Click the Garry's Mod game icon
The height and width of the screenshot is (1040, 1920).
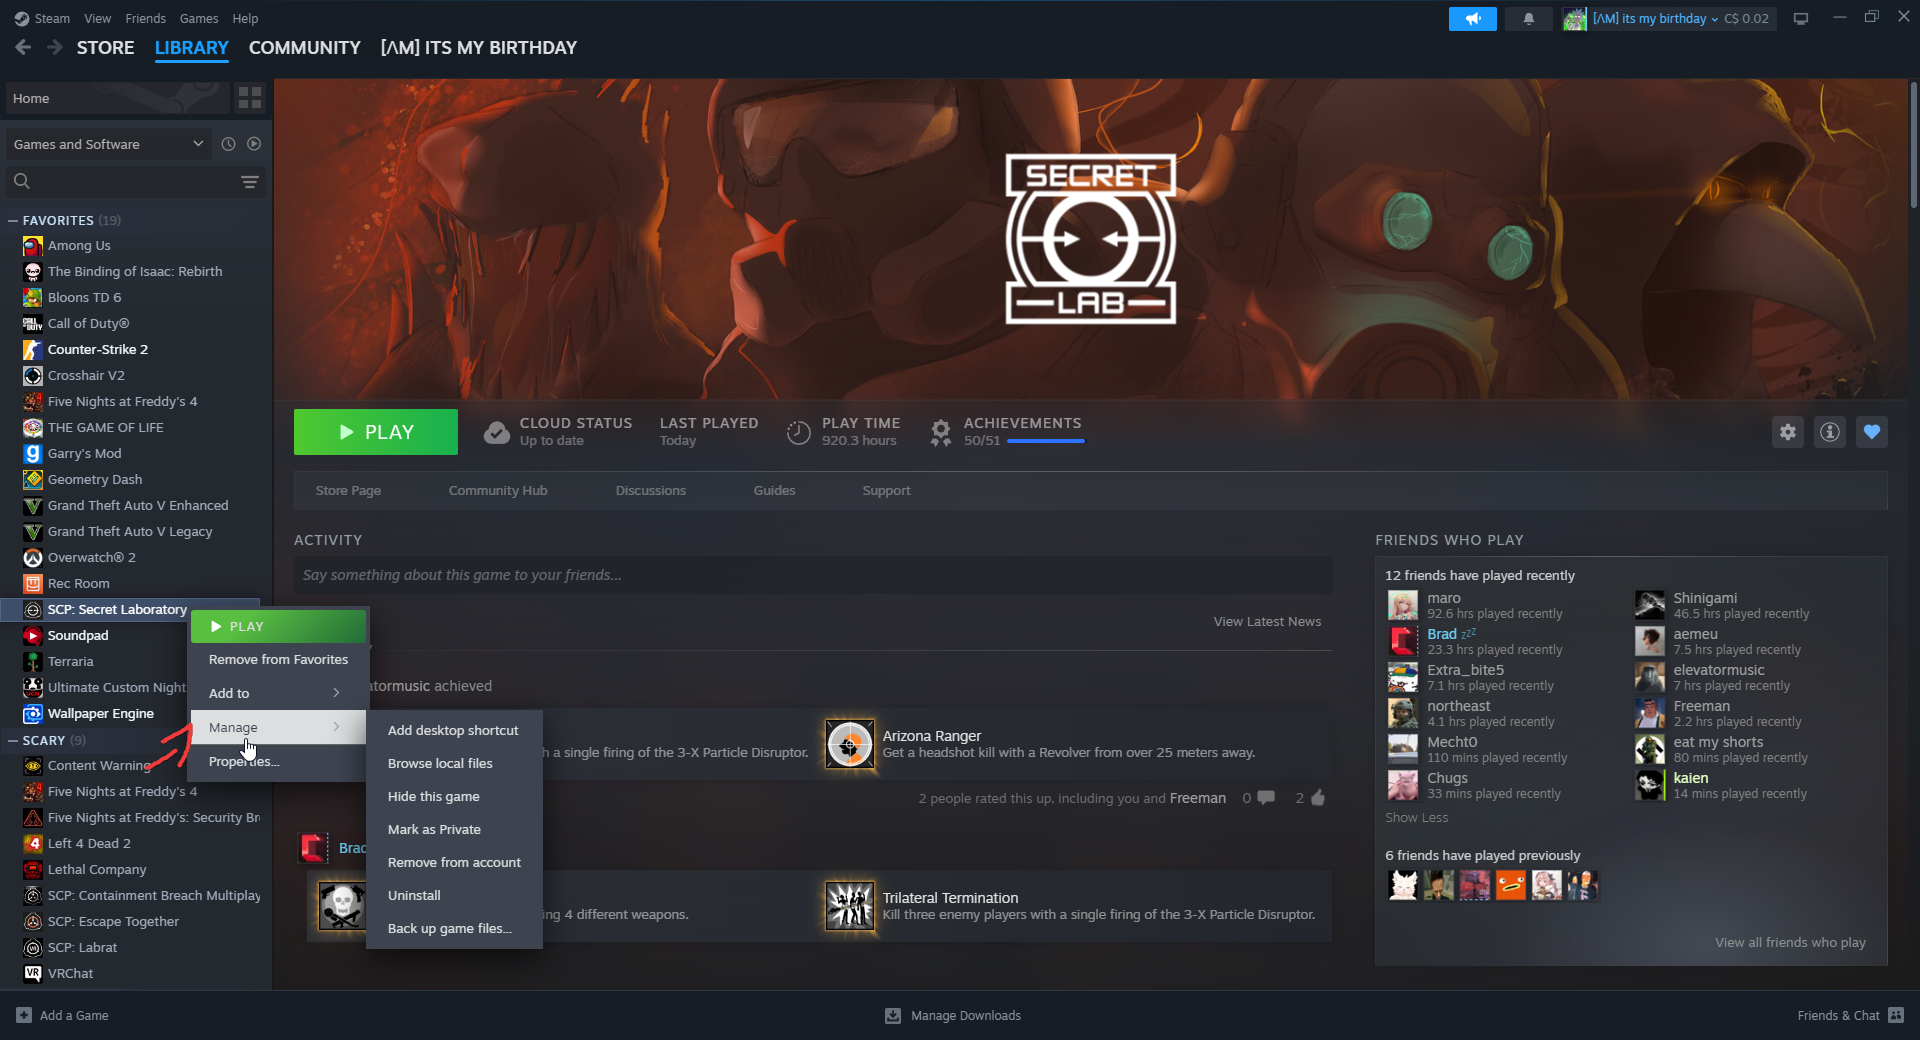click(33, 454)
